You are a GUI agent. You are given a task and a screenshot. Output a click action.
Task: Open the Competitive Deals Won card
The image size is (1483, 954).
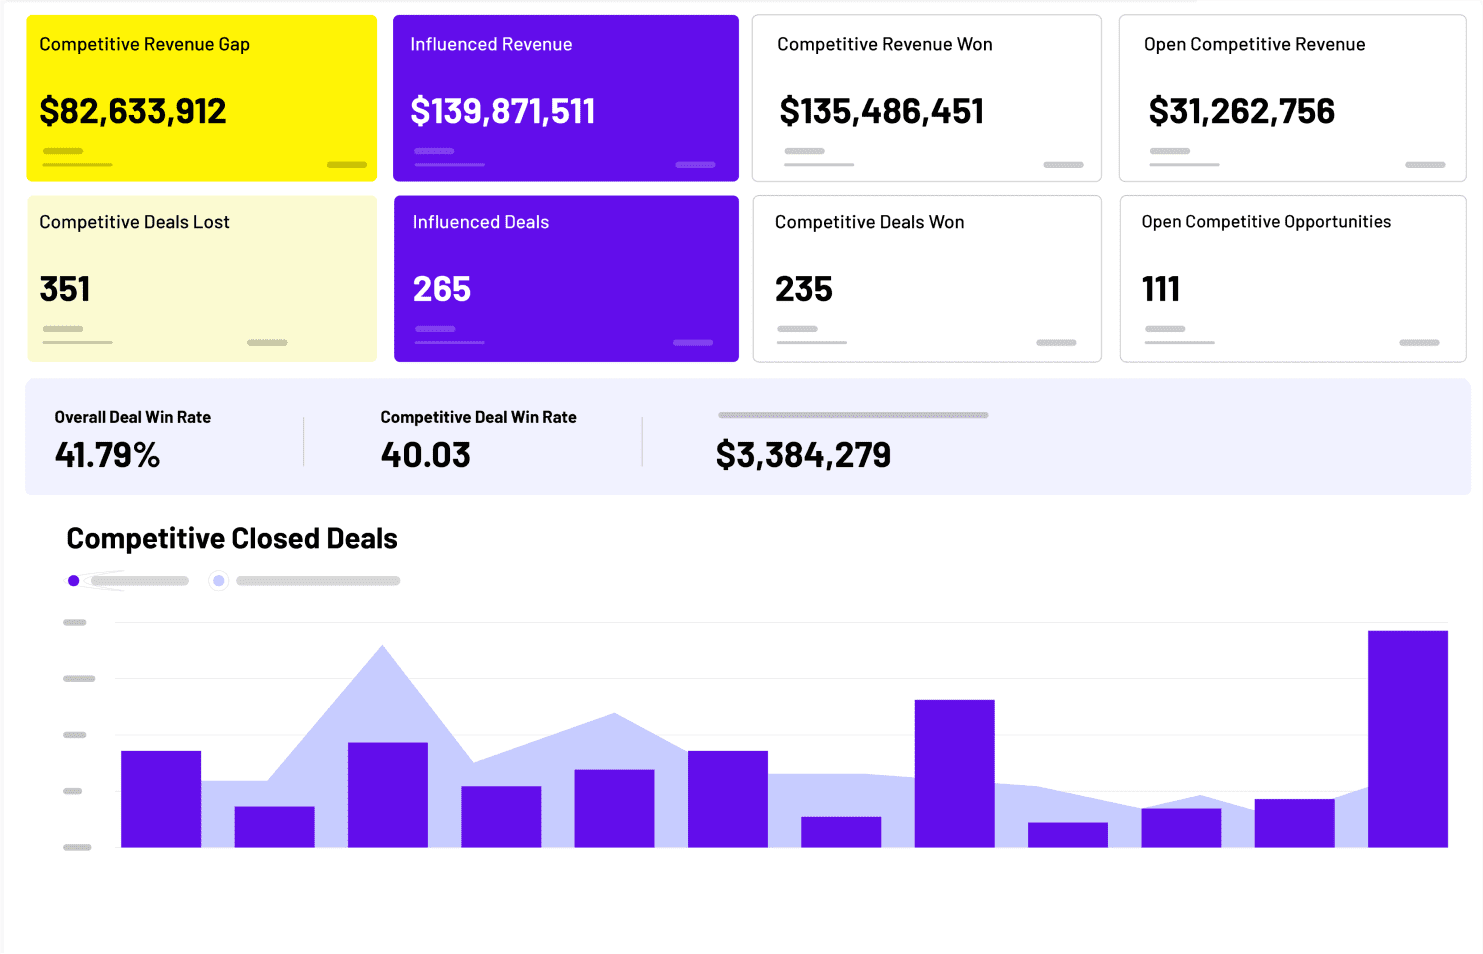coord(927,279)
